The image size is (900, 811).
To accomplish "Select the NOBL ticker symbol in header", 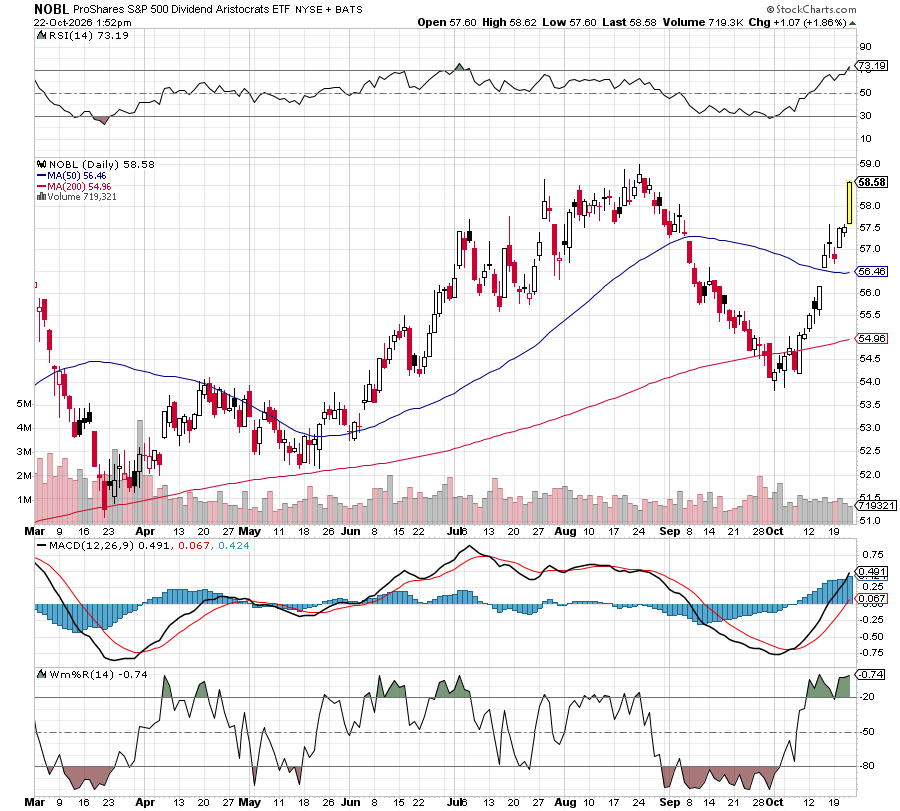I will [x=51, y=9].
